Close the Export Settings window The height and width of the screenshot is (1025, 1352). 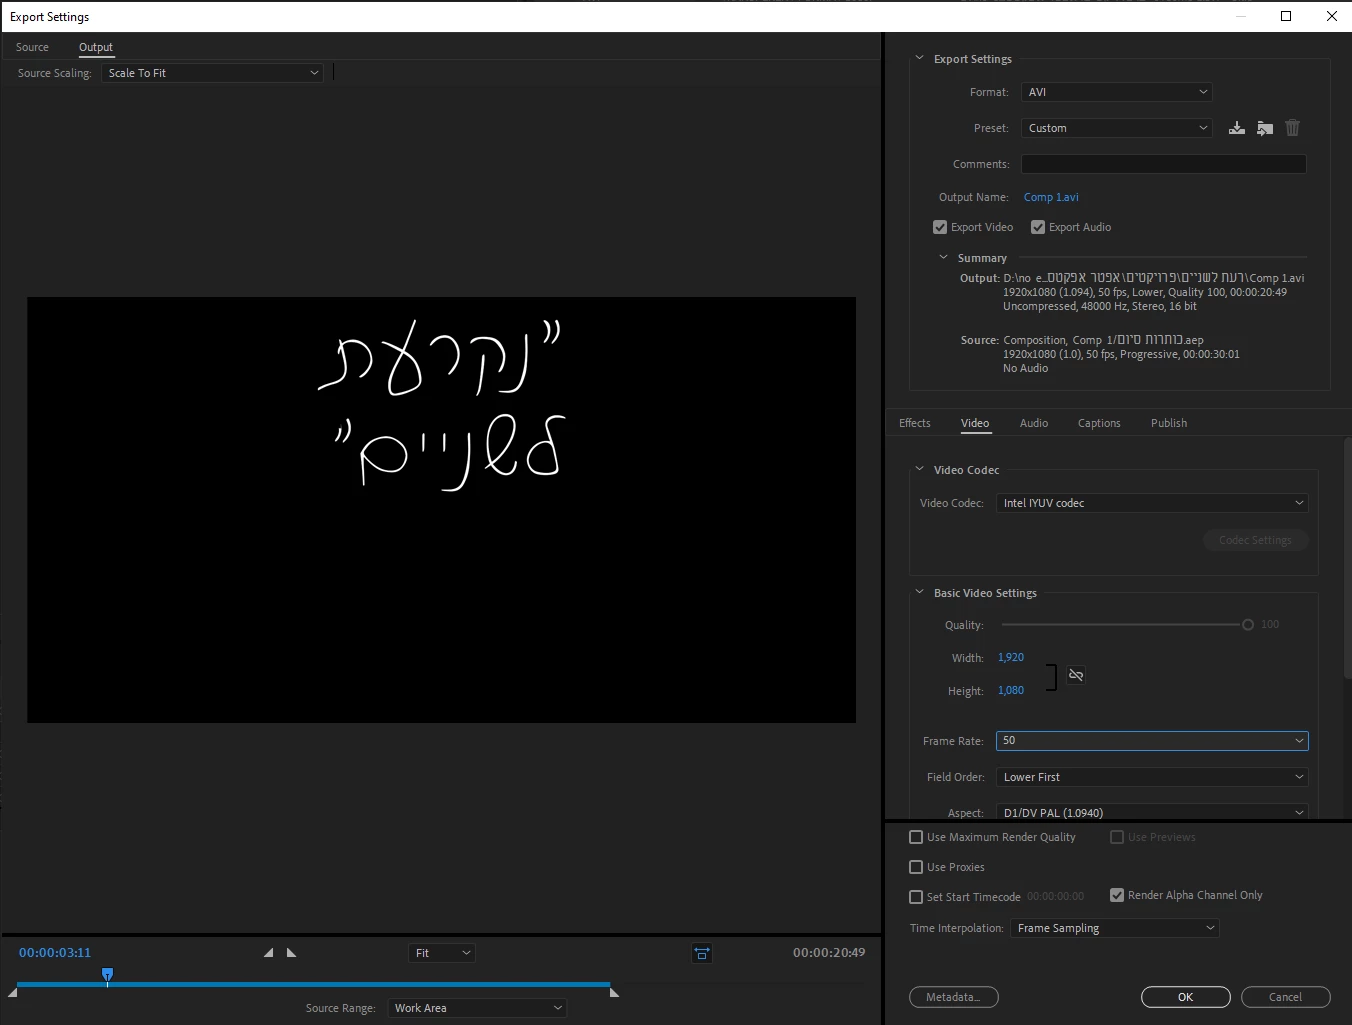click(1332, 16)
